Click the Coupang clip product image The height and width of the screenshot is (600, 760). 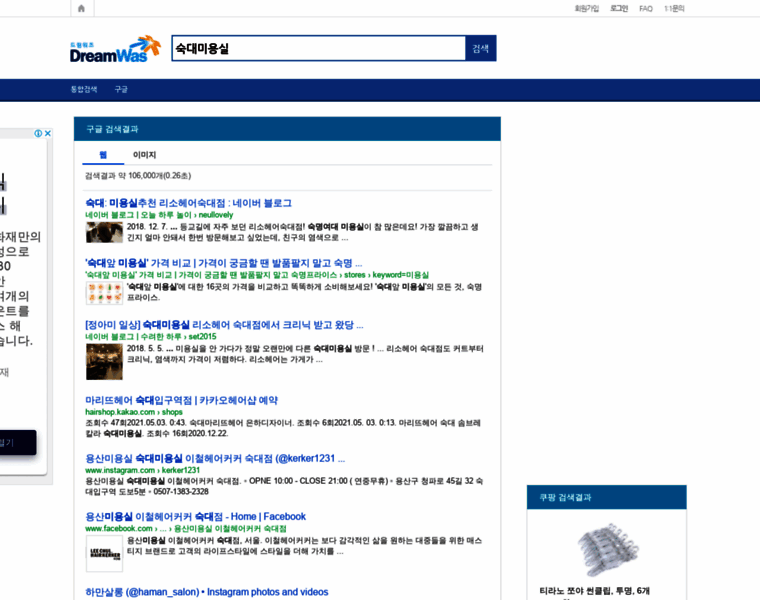[x=608, y=549]
